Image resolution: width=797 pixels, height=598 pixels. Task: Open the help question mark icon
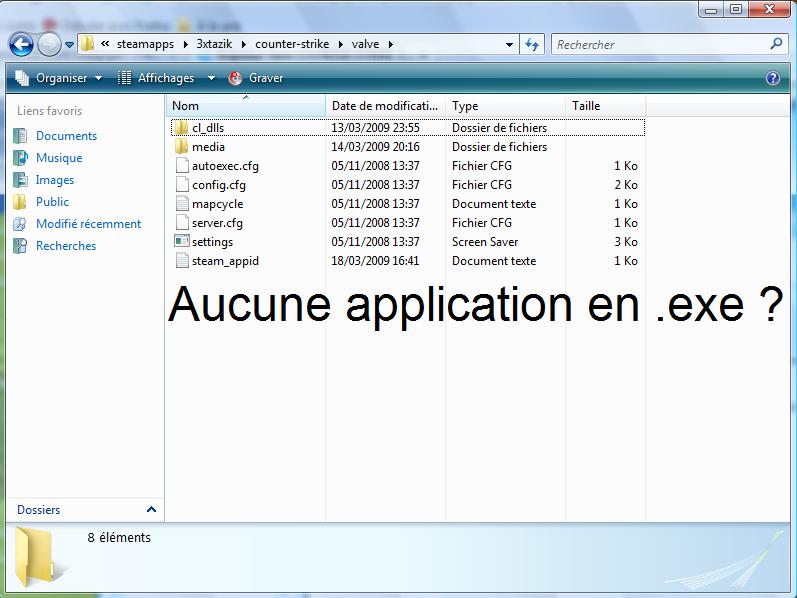(x=772, y=78)
